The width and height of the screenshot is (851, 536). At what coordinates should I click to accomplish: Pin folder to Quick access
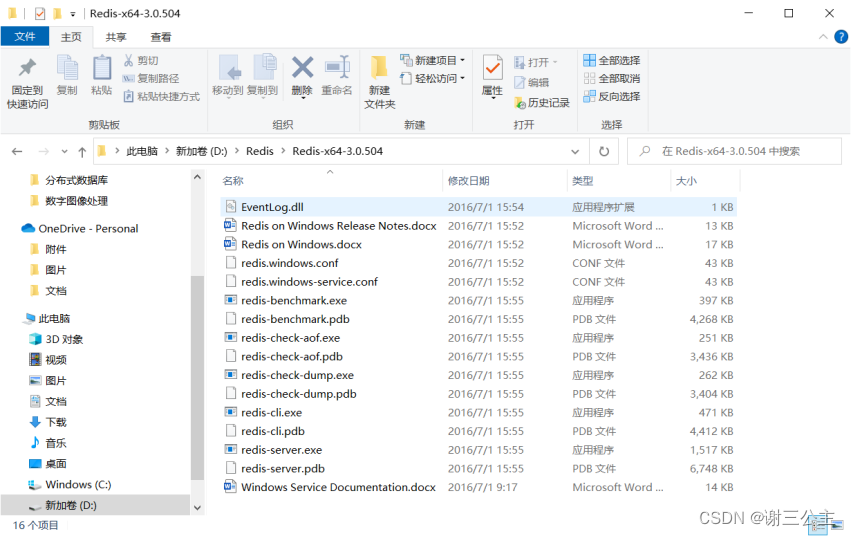coord(27,82)
